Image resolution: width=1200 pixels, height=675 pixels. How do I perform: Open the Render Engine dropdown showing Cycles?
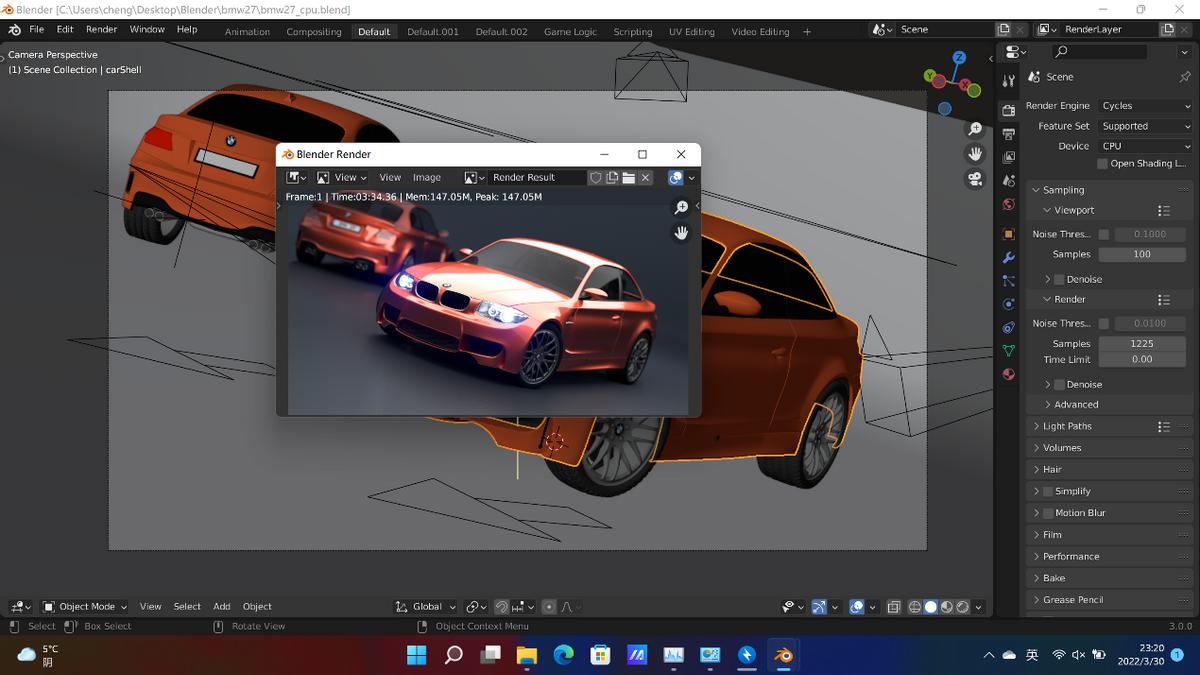(x=1146, y=106)
